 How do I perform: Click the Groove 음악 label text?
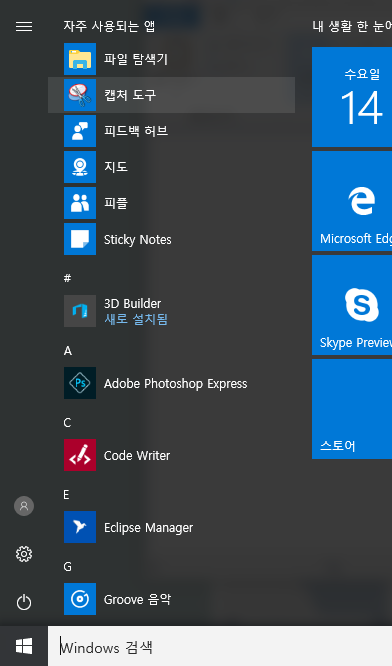click(x=137, y=599)
